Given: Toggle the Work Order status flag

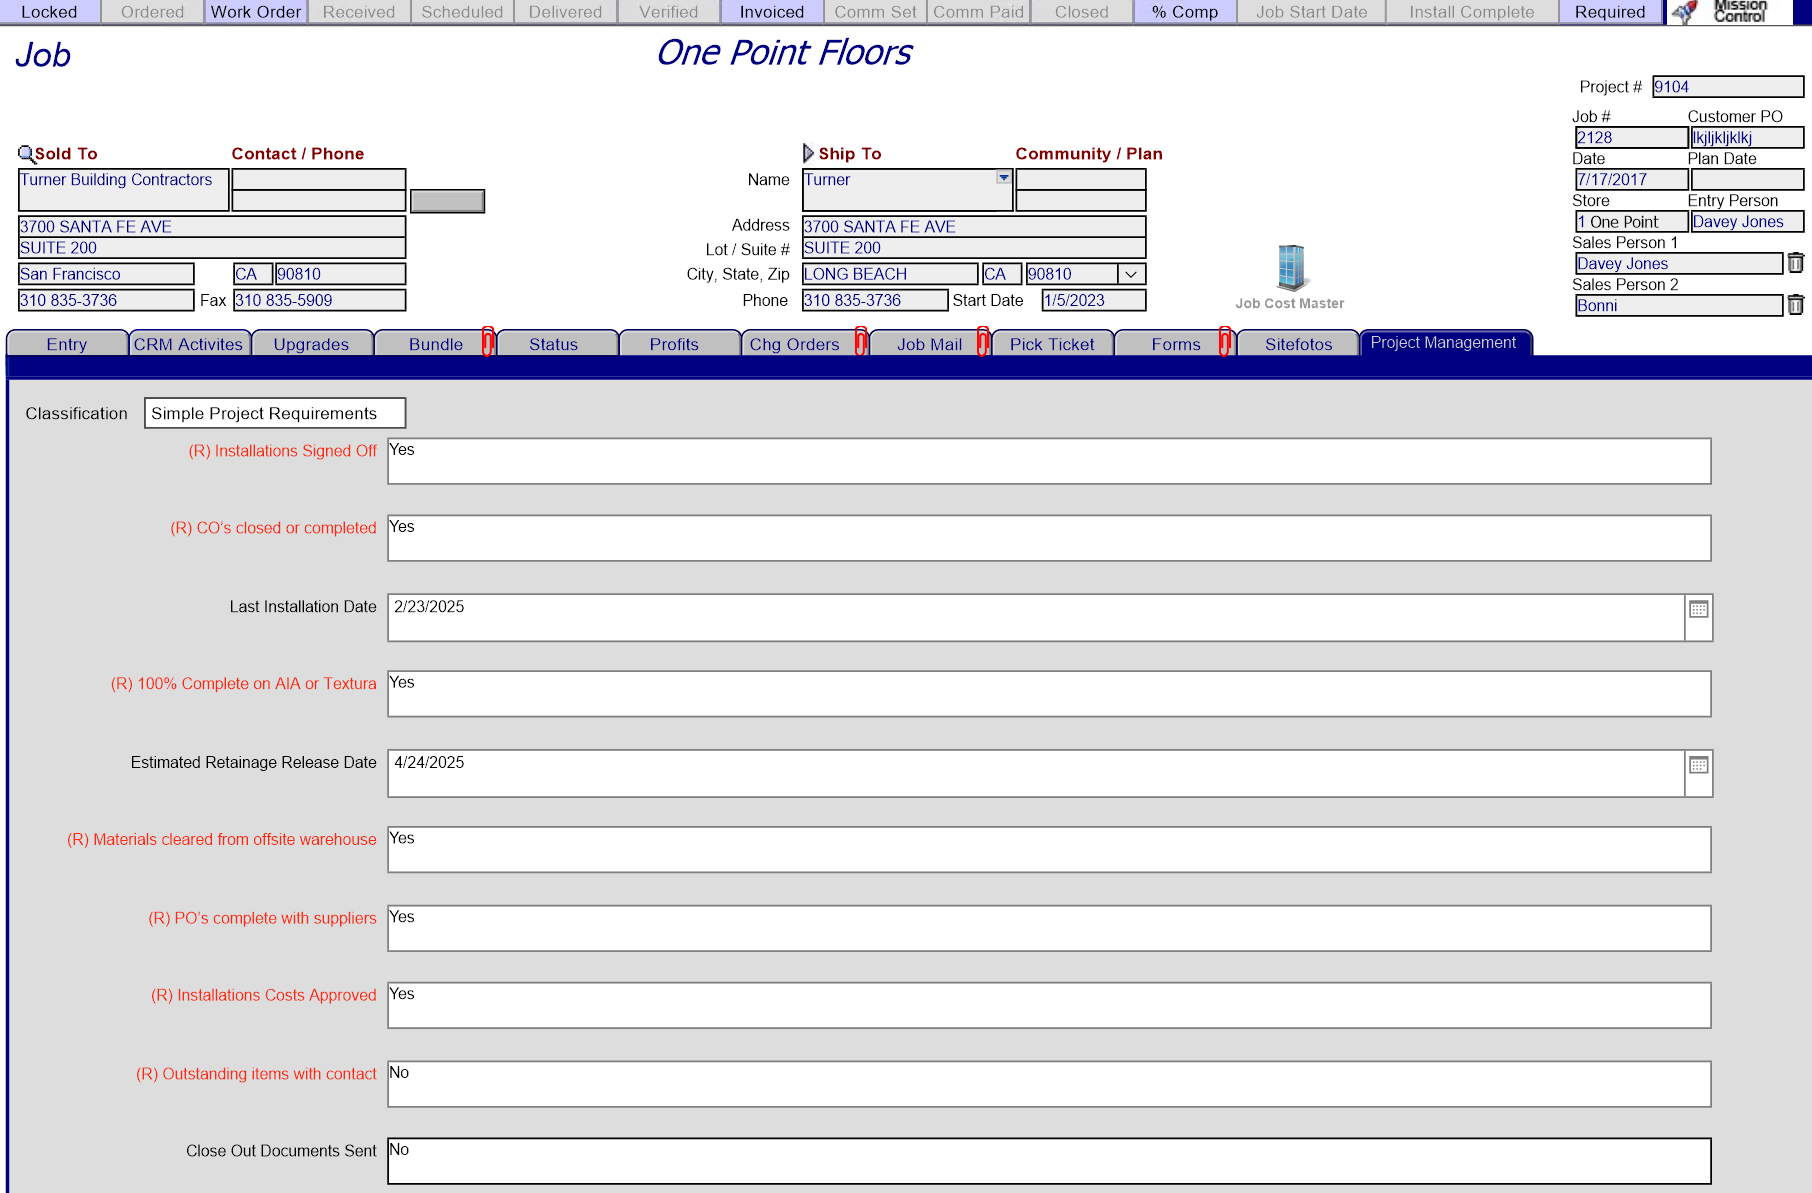Looking at the screenshot, I should click(x=255, y=11).
